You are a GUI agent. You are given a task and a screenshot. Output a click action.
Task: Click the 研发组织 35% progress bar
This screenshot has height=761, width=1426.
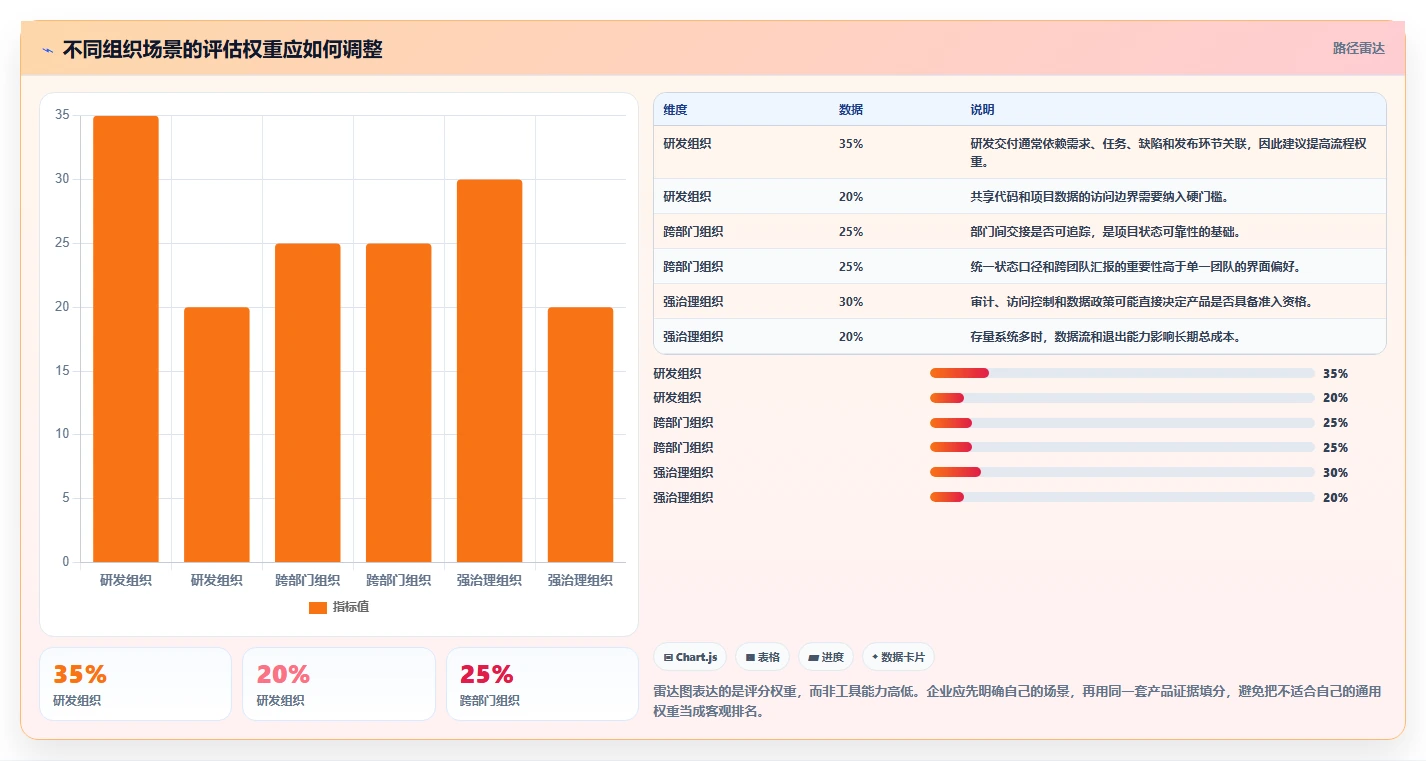[x=1122, y=373]
